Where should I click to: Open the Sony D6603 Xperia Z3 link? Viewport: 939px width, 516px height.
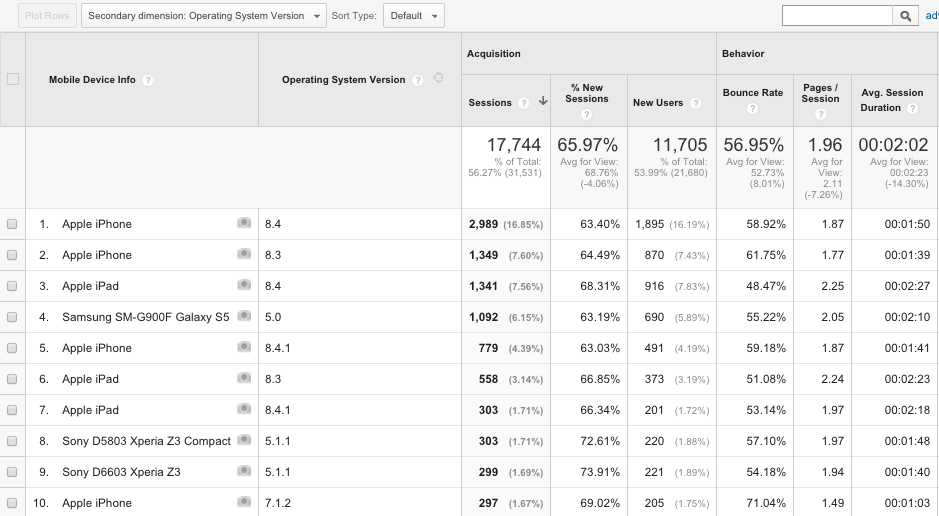click(121, 472)
